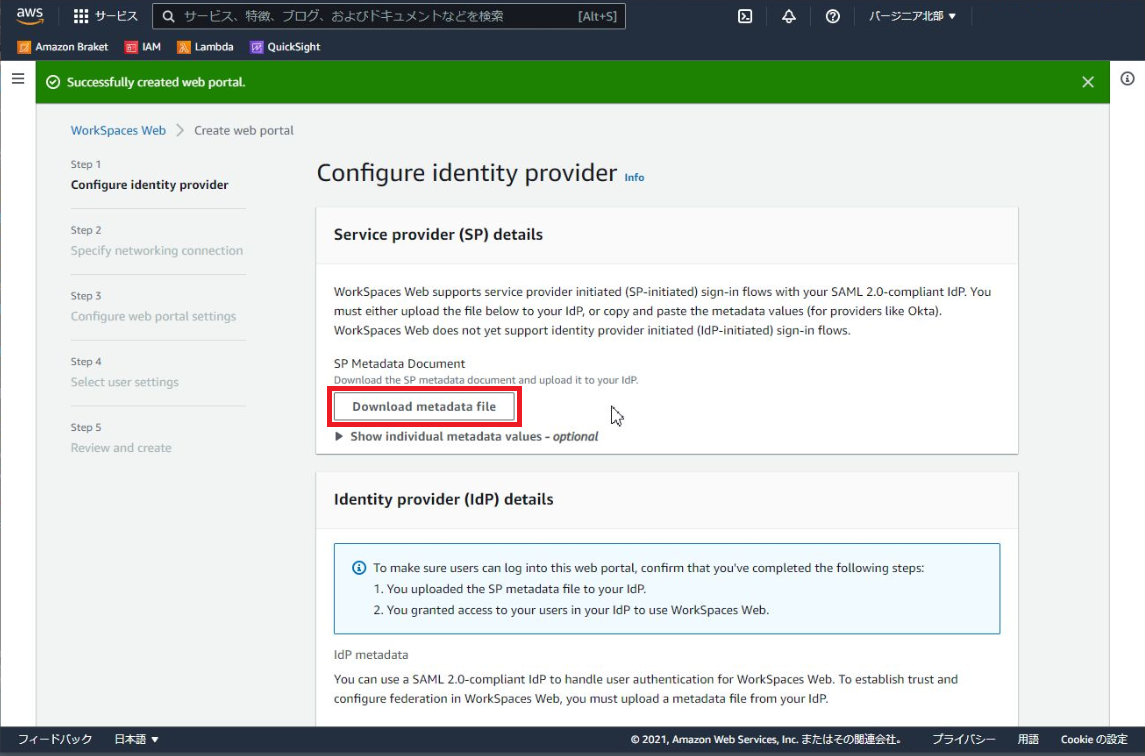Open the CloudShell terminal icon

click(745, 16)
